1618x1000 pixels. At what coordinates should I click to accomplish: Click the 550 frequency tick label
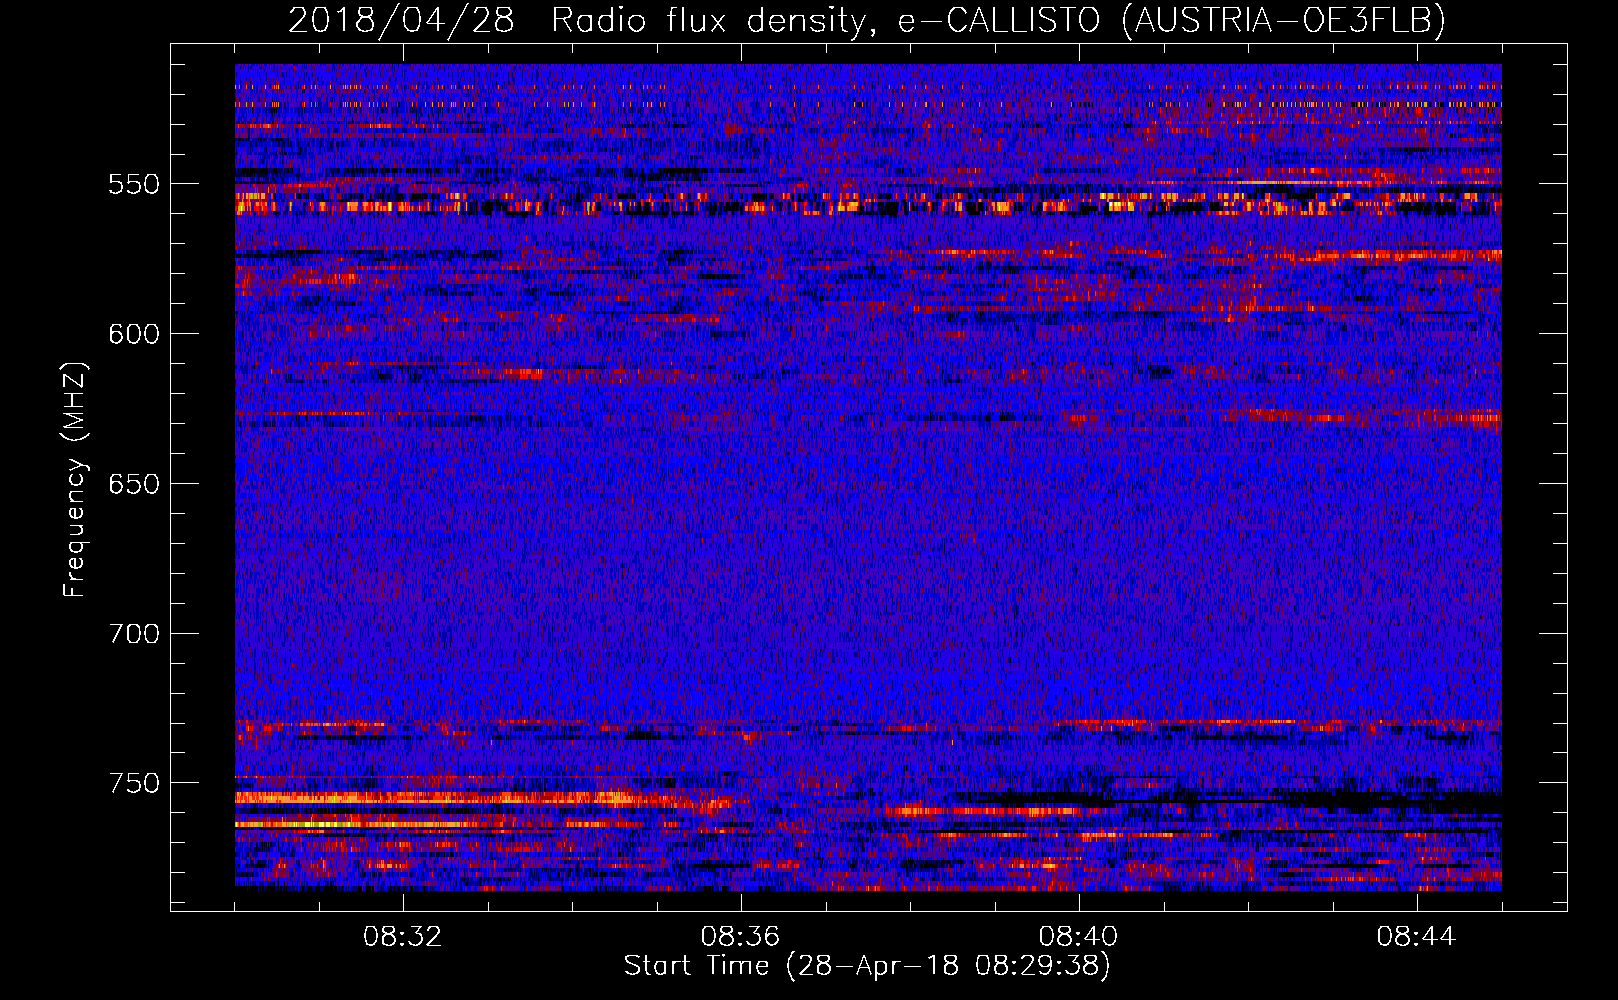134,184
